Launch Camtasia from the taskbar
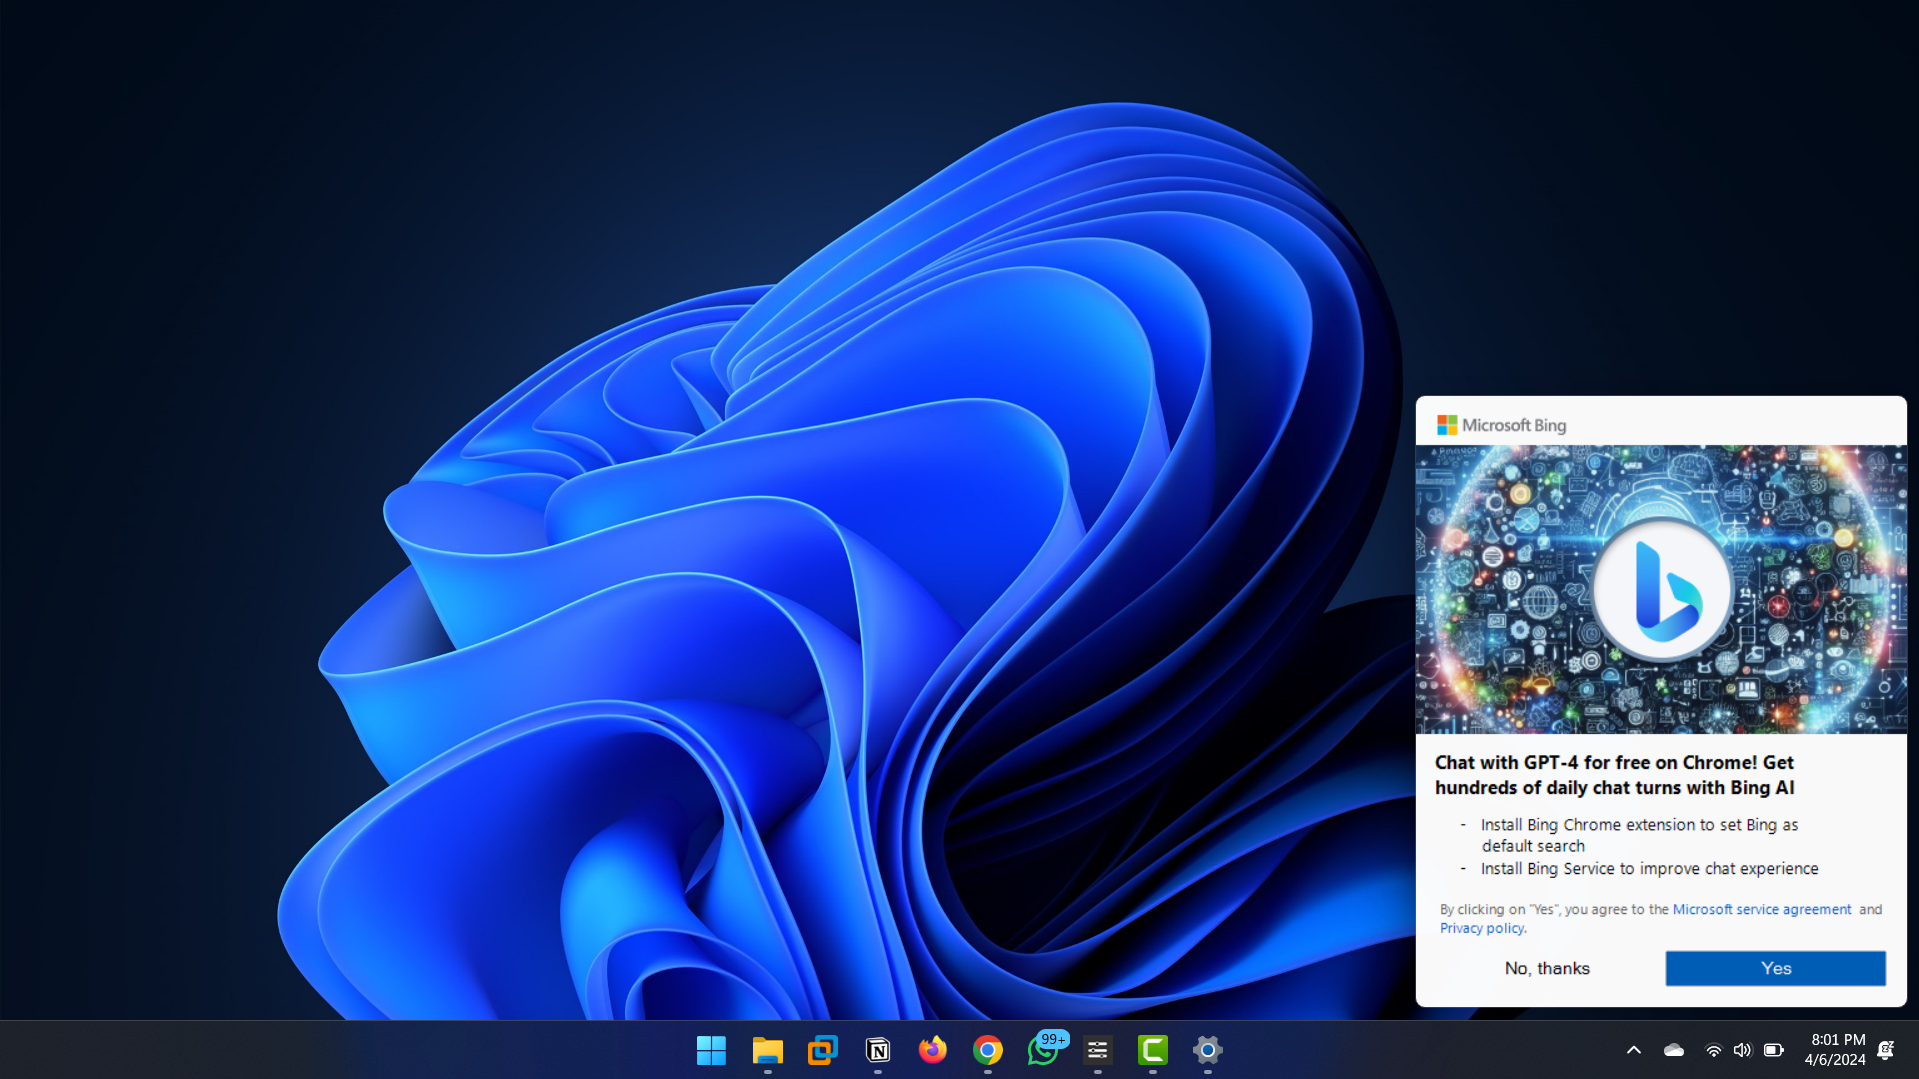Viewport: 1919px width, 1079px height. tap(1152, 1050)
